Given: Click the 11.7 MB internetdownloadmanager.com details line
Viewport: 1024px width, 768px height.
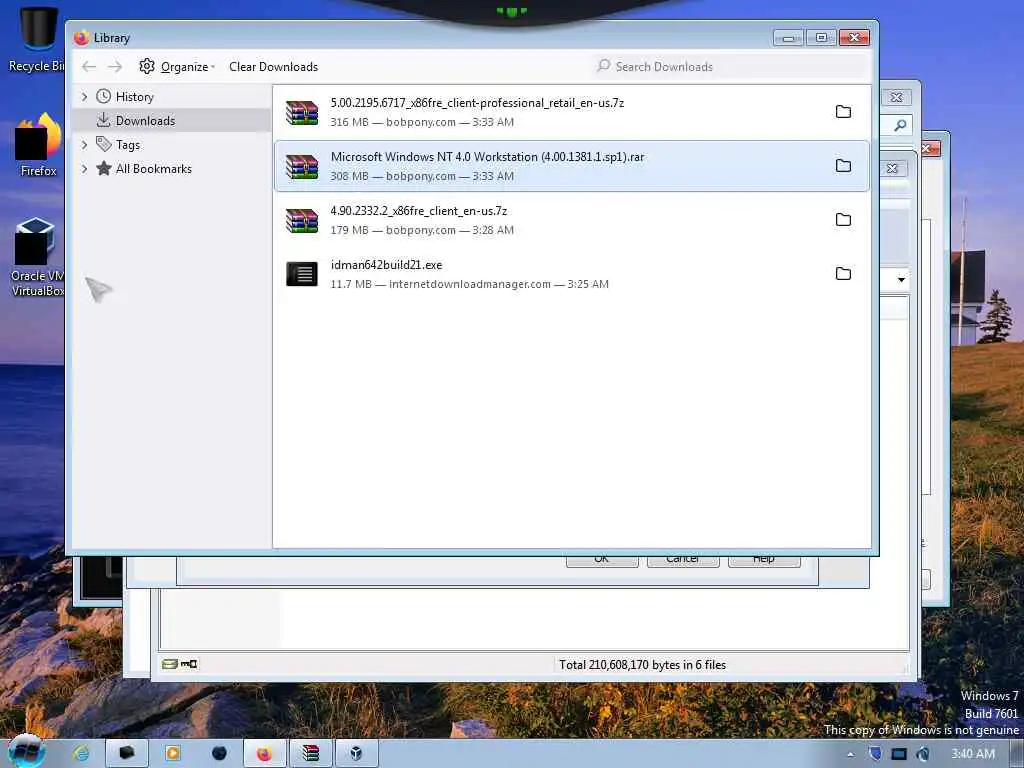Looking at the screenshot, I should coord(470,284).
